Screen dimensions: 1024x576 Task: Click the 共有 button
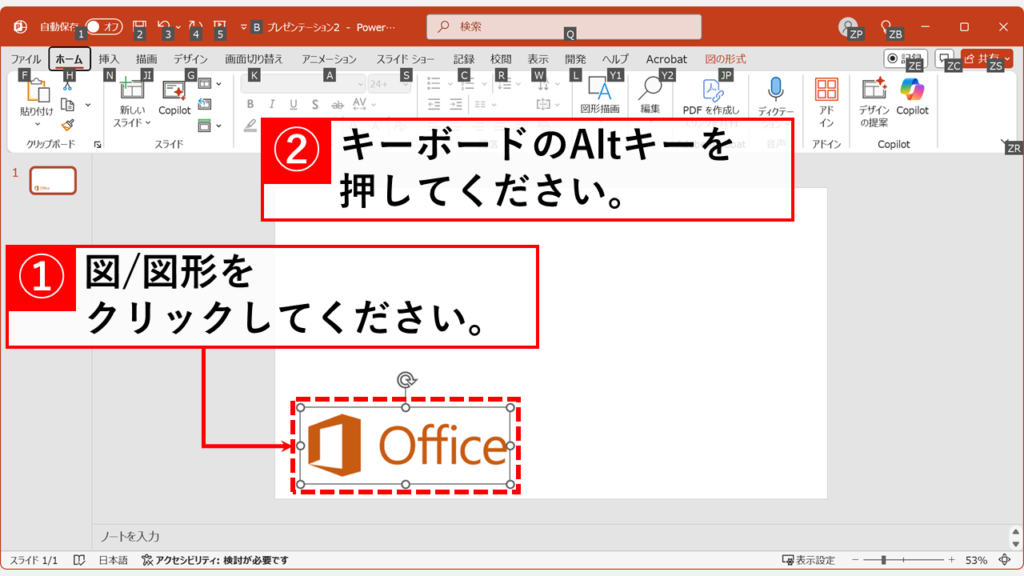point(986,58)
